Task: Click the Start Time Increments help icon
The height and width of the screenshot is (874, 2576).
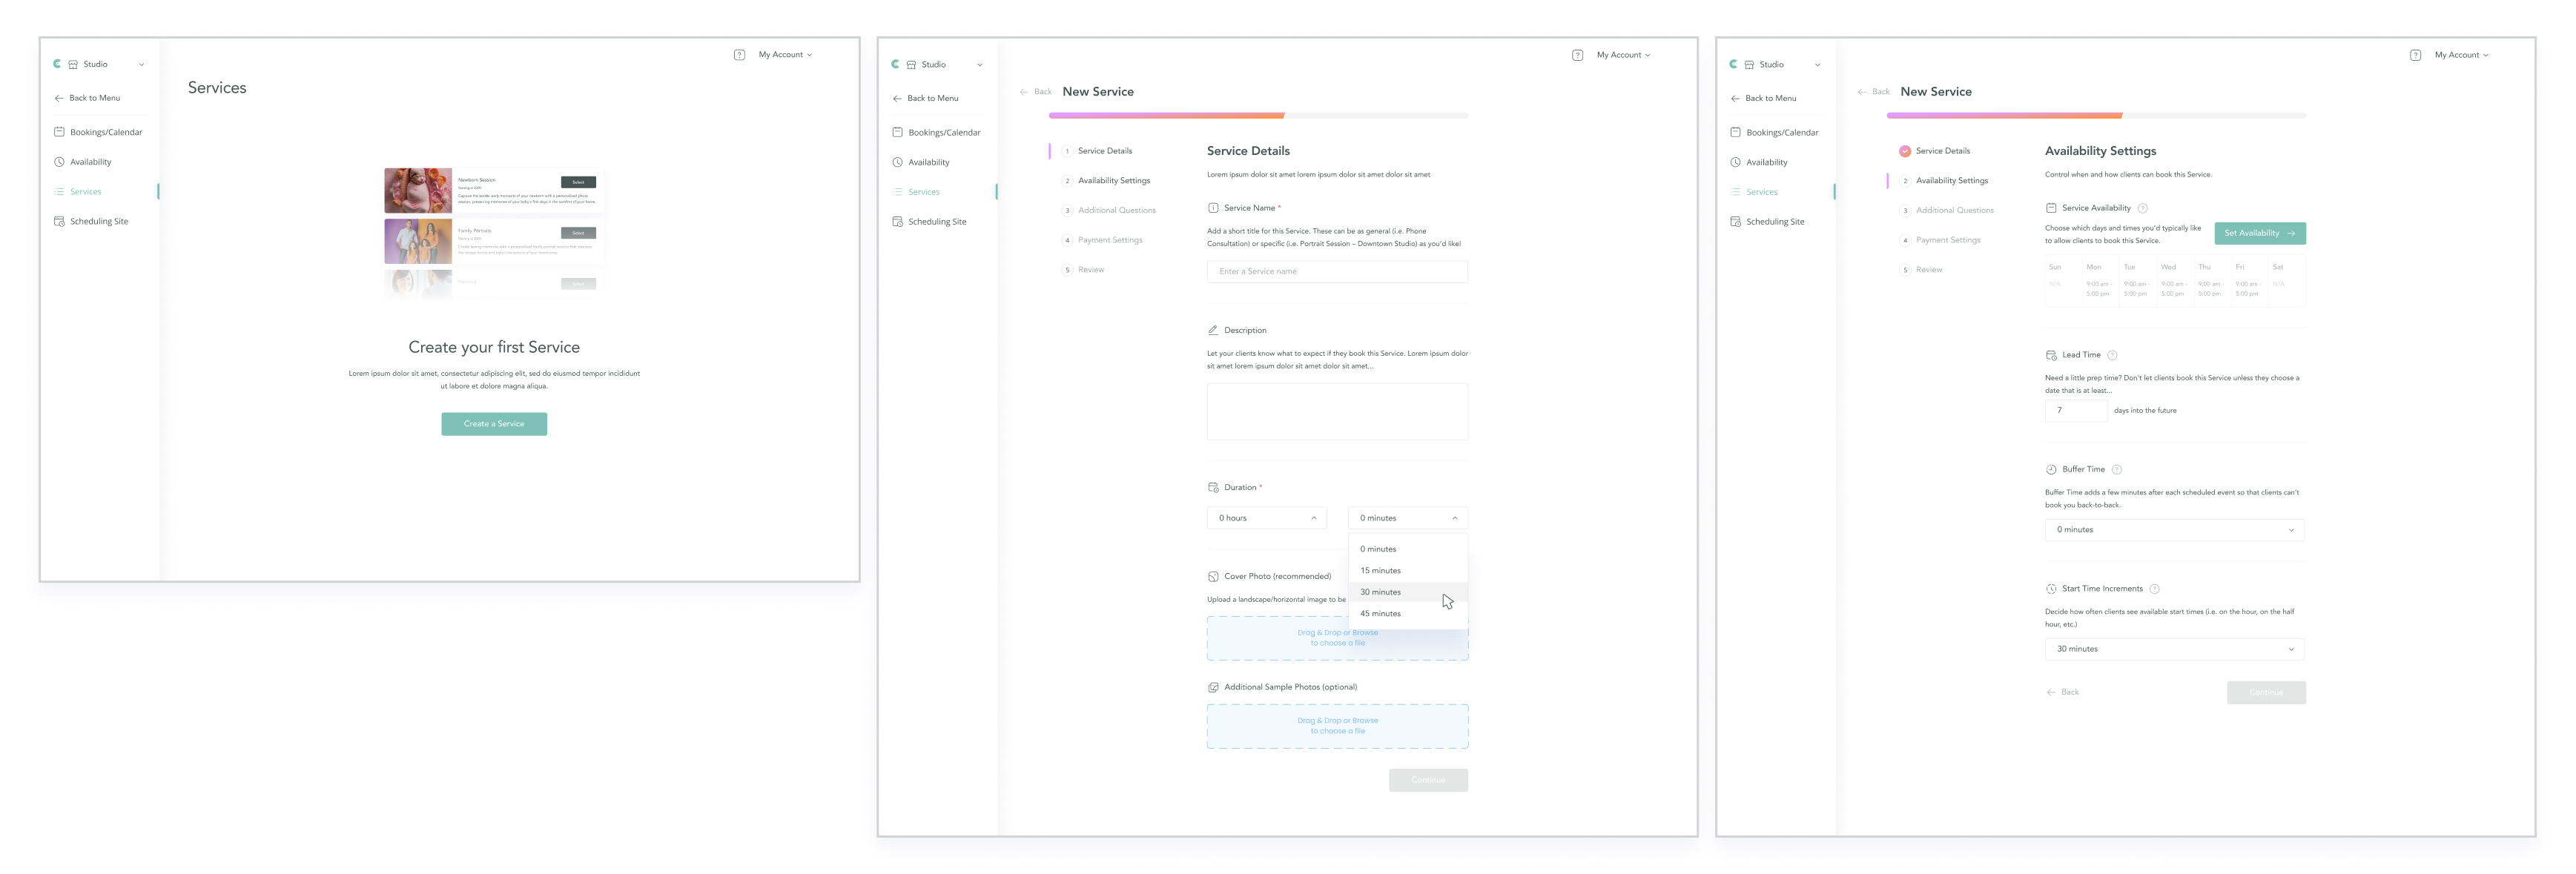Action: click(x=2154, y=589)
